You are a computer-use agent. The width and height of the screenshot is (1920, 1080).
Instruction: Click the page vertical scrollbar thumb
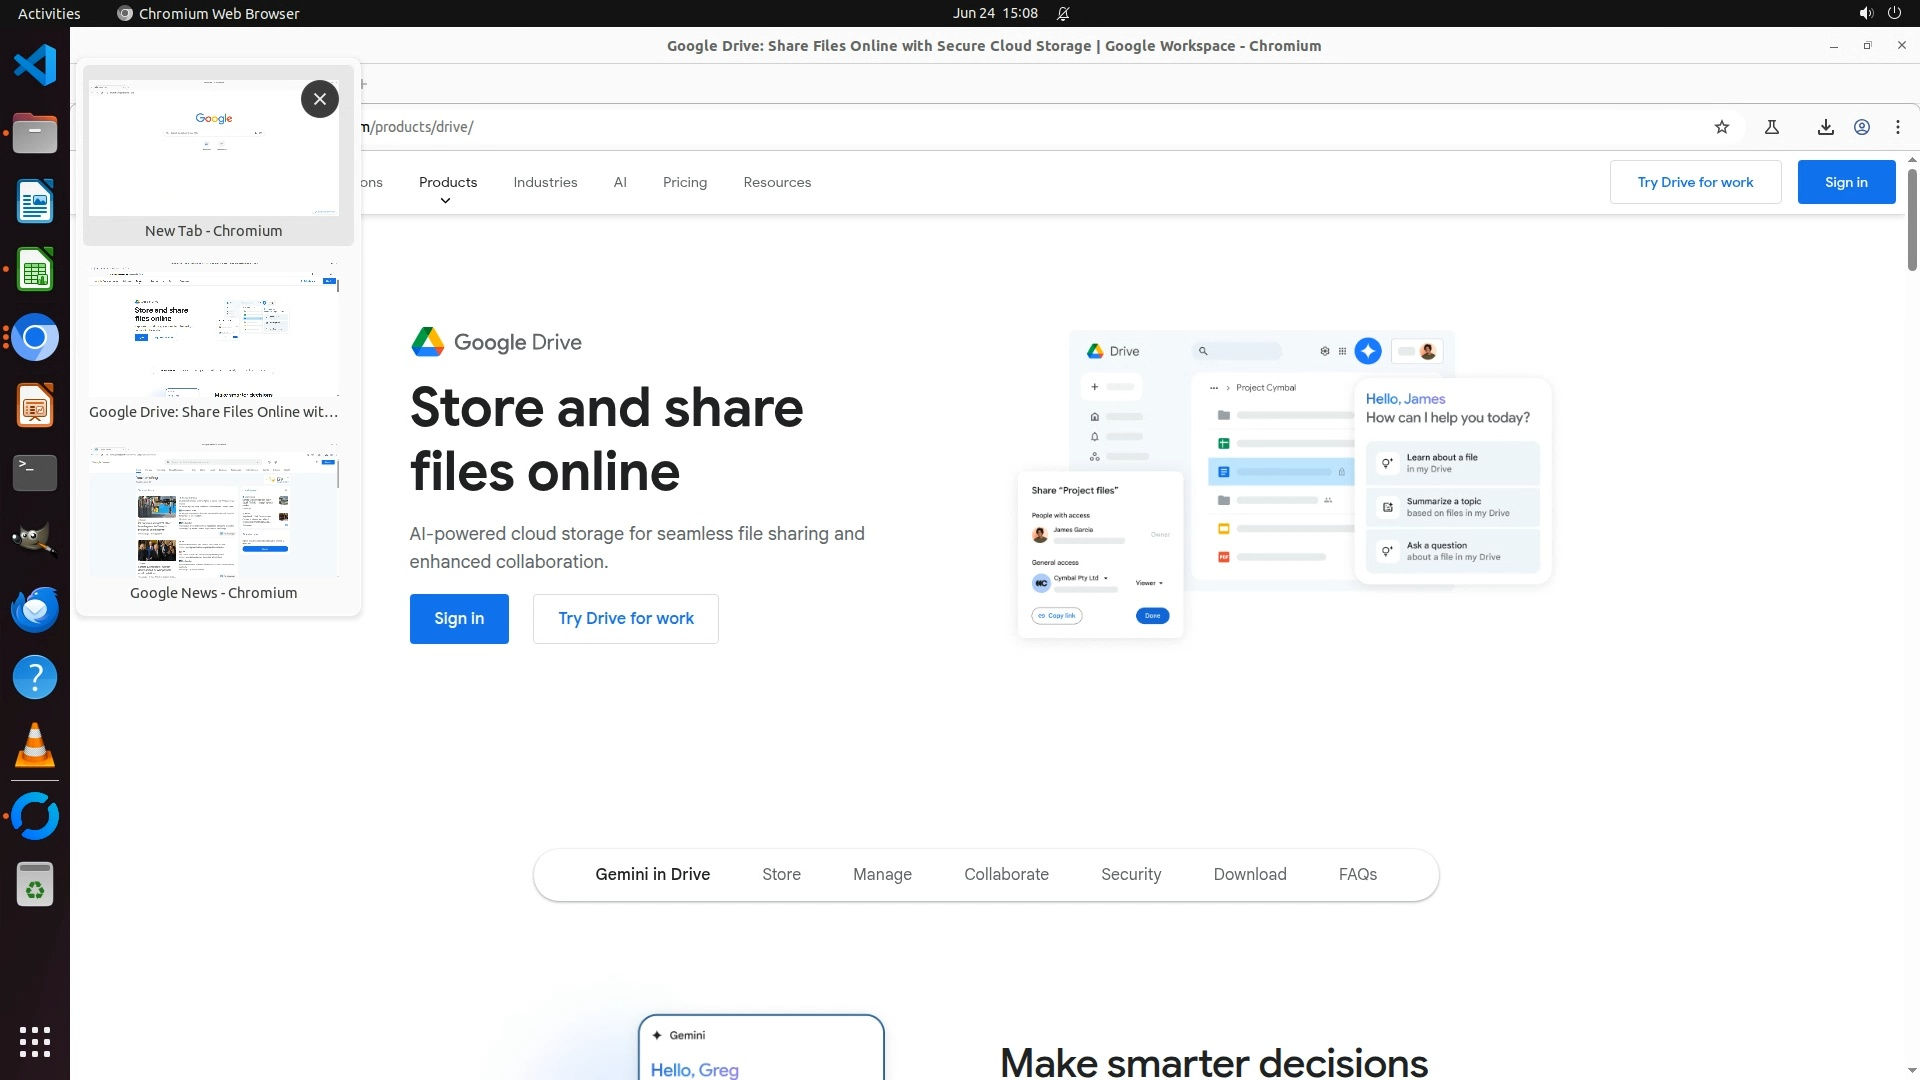pyautogui.click(x=1911, y=220)
